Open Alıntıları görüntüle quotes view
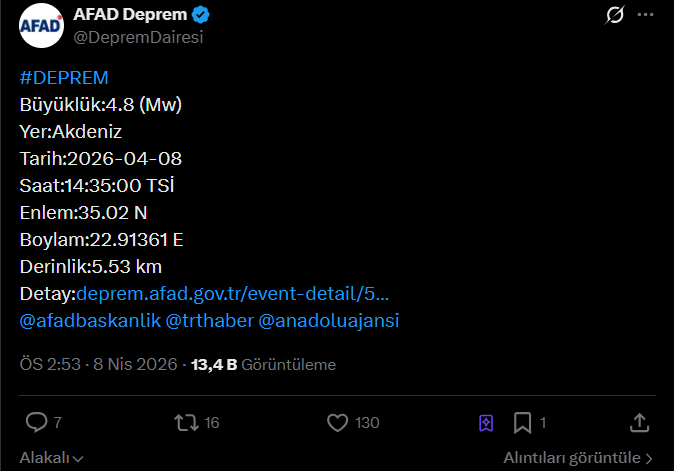Screen dimensions: 674x471 pos(578,457)
